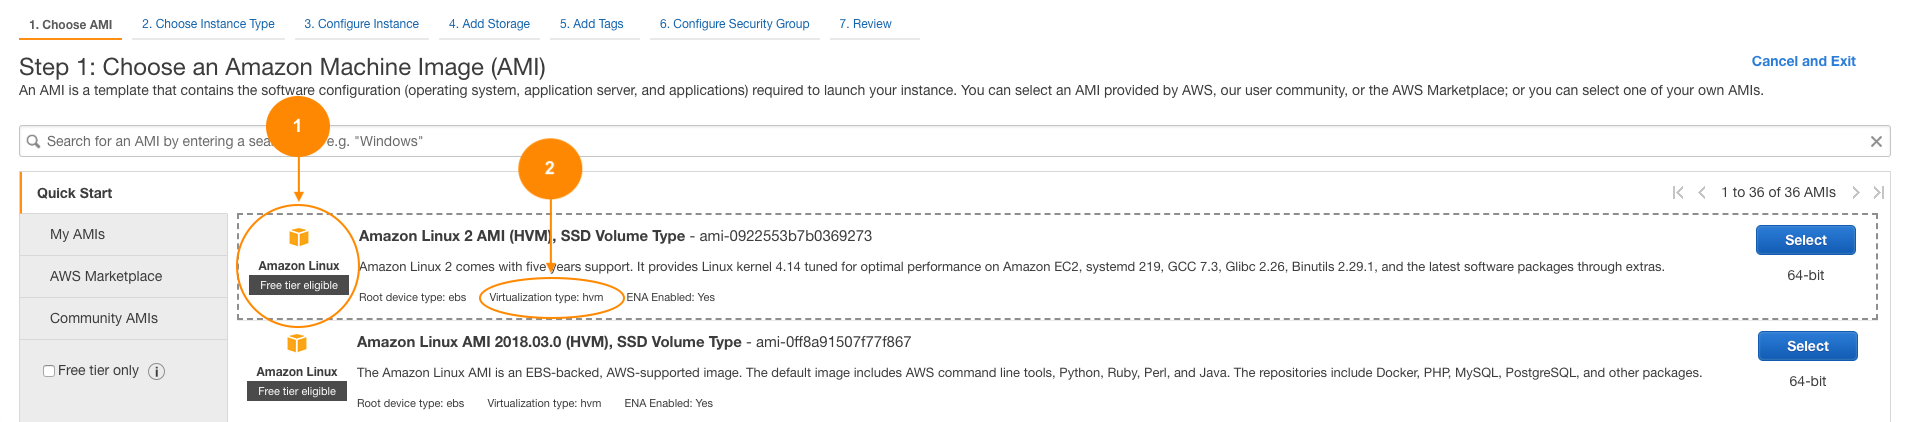Click 'ENA Enabled: Yes' on Amazon Linux 2 row
The width and height of the screenshot is (1920, 422).
pyautogui.click(x=671, y=297)
